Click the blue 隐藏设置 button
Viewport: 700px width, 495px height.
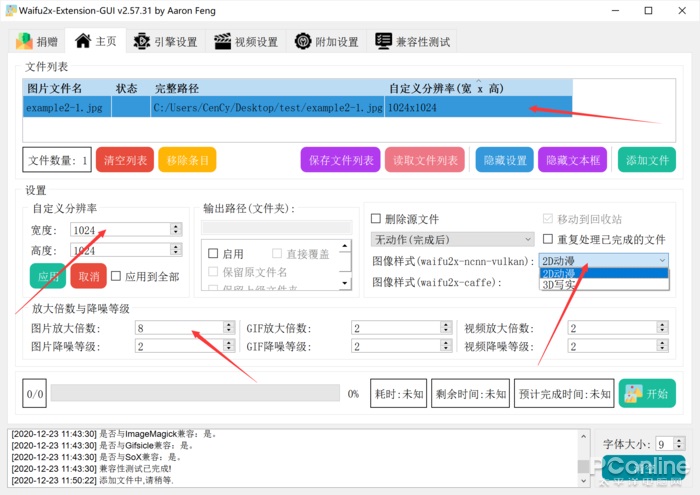coord(504,160)
